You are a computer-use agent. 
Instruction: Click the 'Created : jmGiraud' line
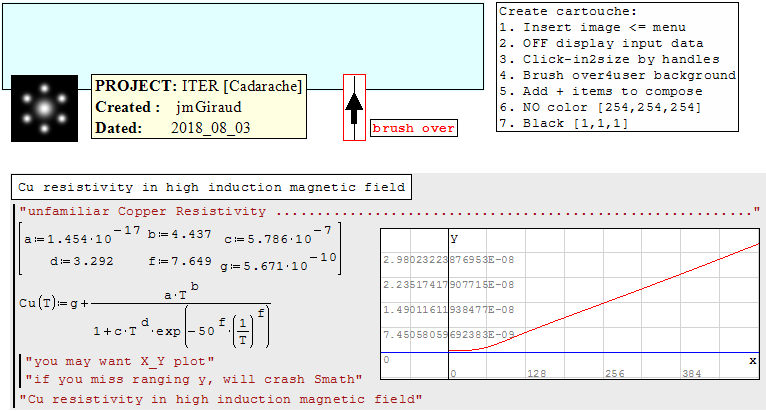[x=168, y=107]
